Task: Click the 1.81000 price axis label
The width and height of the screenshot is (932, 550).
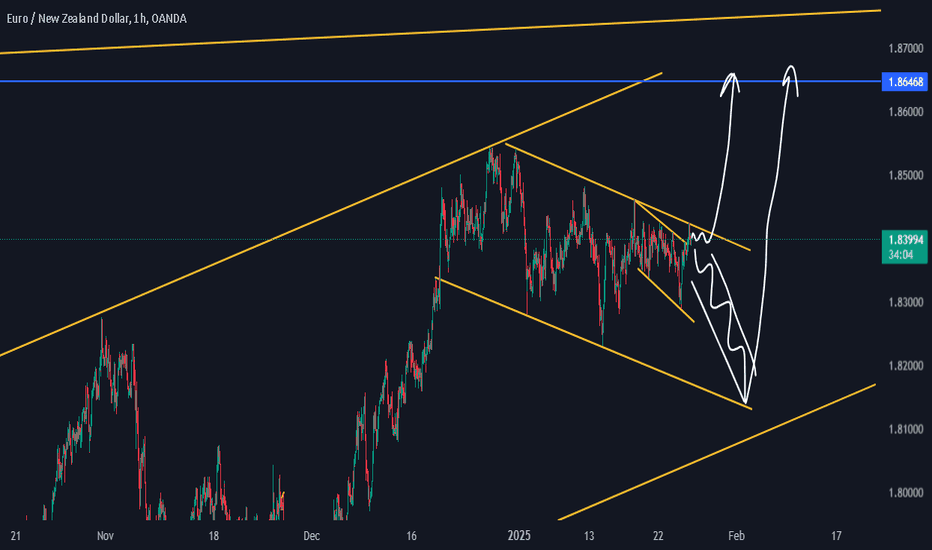Action: click(906, 429)
